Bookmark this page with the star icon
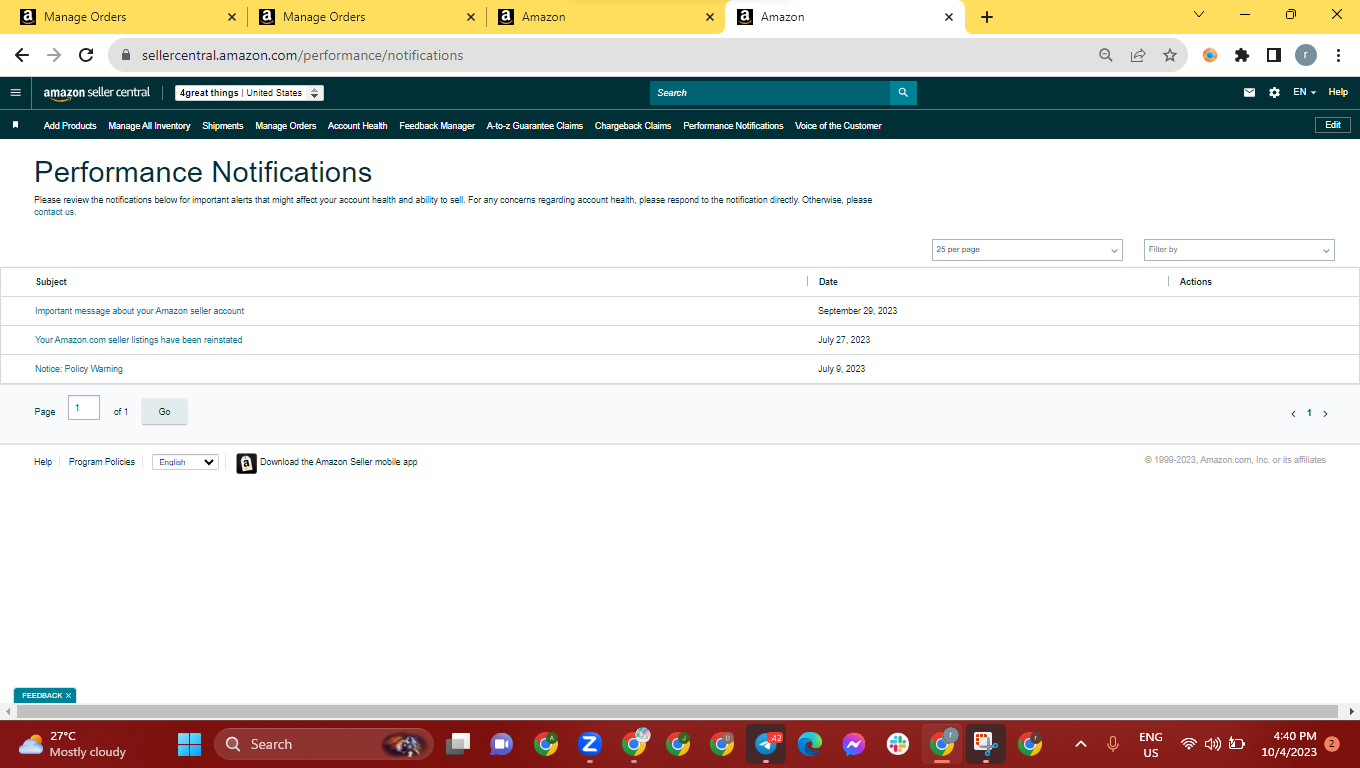Image resolution: width=1360 pixels, height=768 pixels. tap(1170, 56)
